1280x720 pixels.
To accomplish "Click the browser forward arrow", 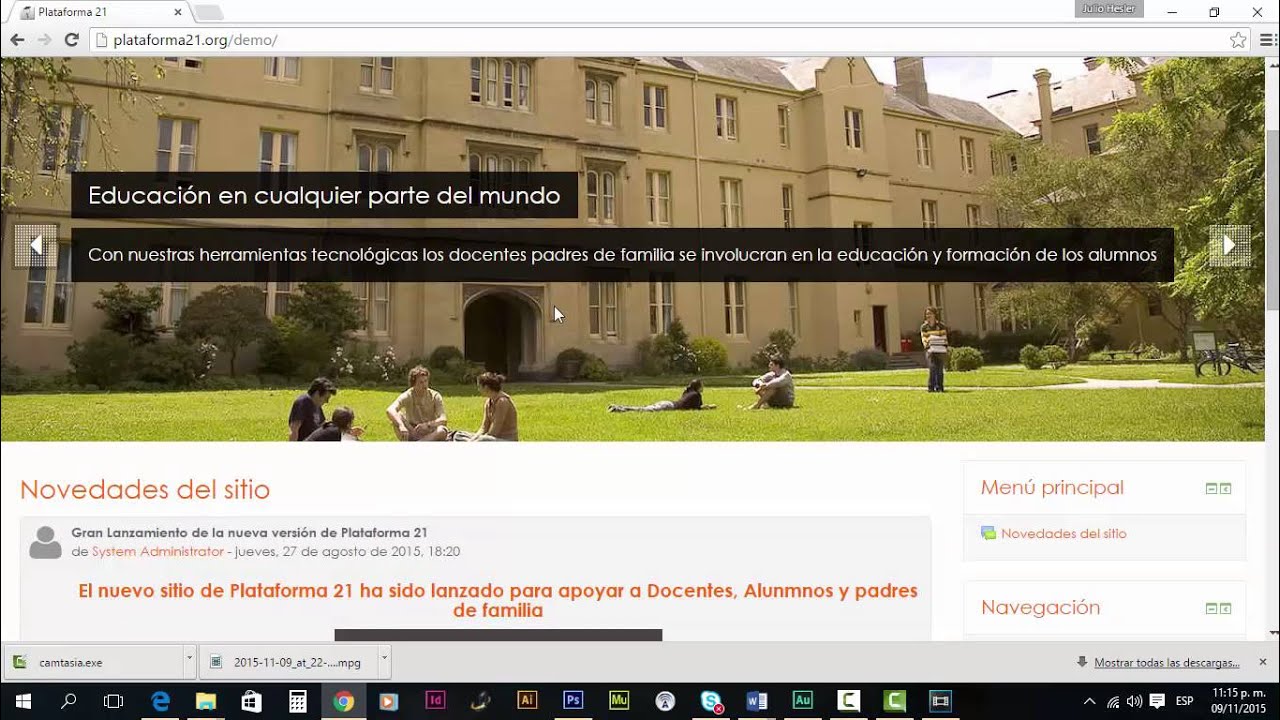I will [x=44, y=40].
